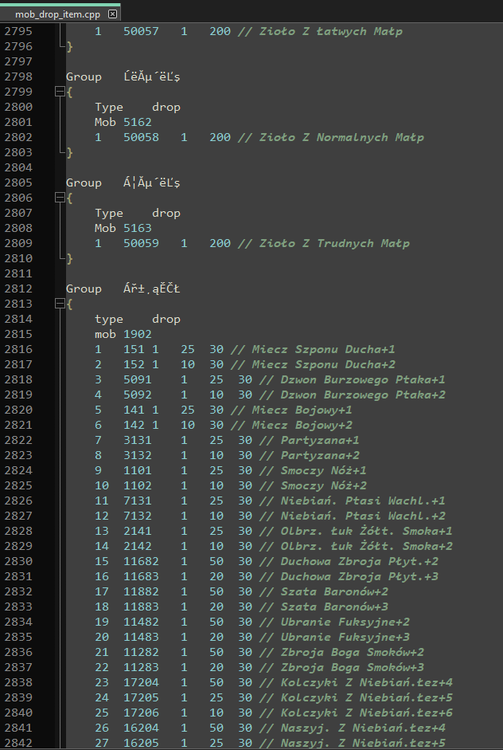Image resolution: width=503 pixels, height=750 pixels.
Task: Click the closing brace on line 2803
Action: click(70, 153)
